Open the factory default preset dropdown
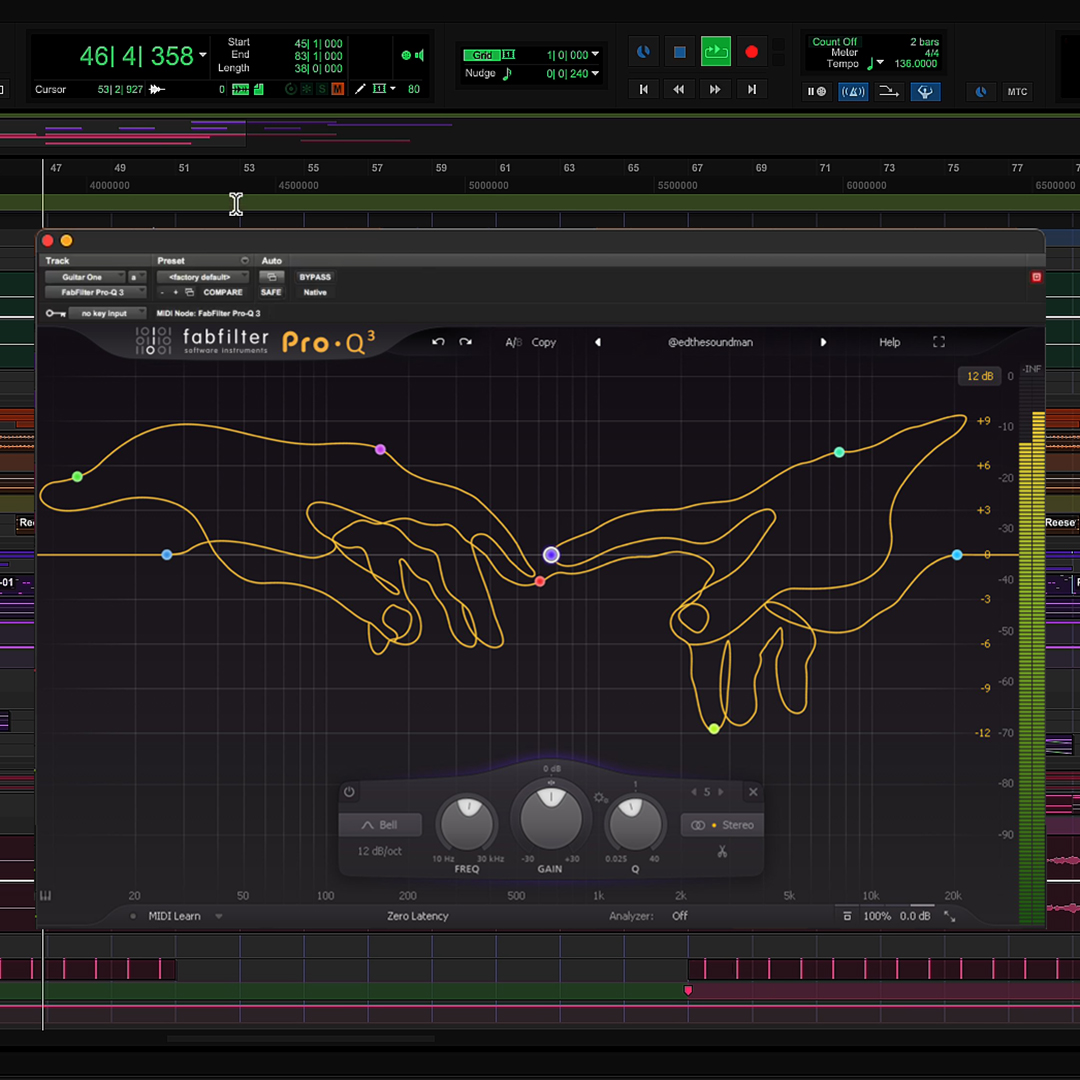Viewport: 1080px width, 1080px height. (x=202, y=276)
